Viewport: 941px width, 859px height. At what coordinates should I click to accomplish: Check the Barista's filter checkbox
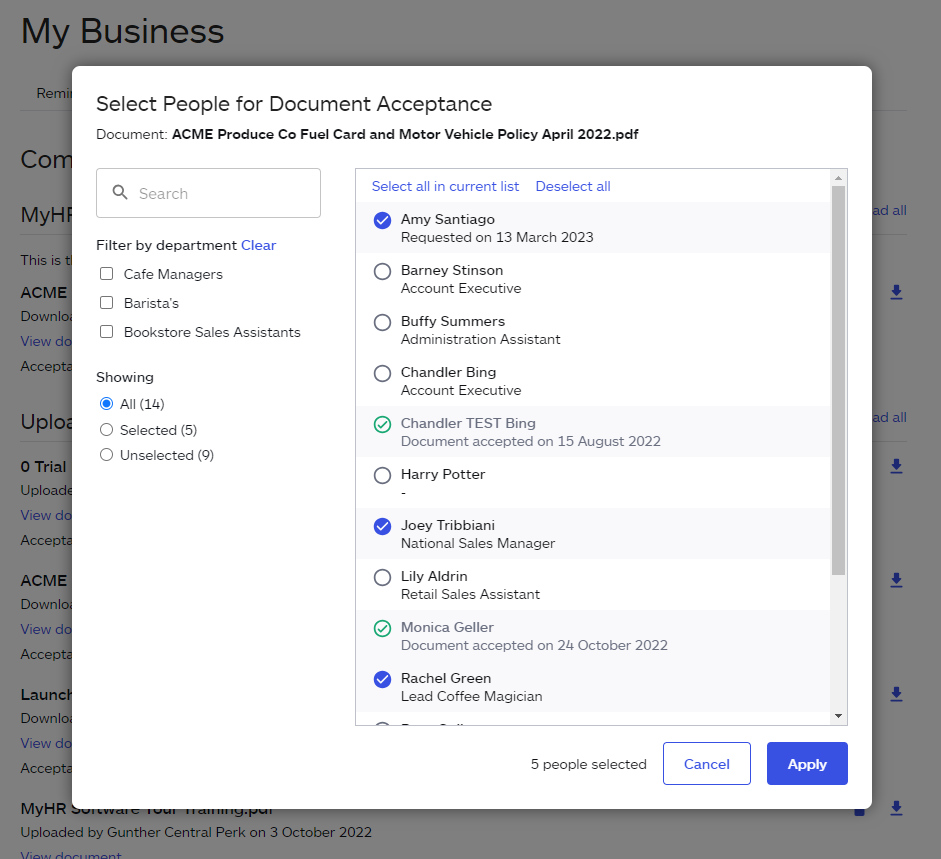click(106, 302)
